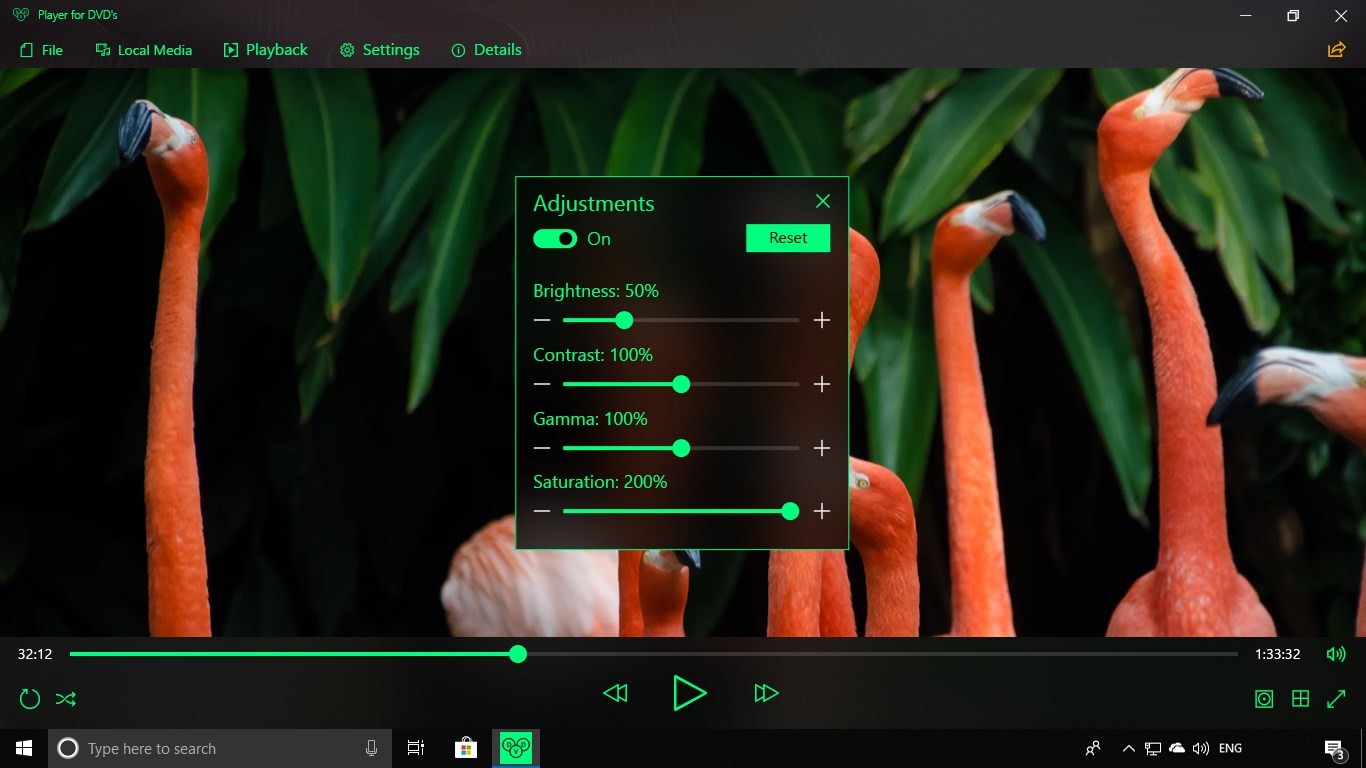Screen dimensions: 1366x768
Task: Fast forward the video
Action: [766, 693]
